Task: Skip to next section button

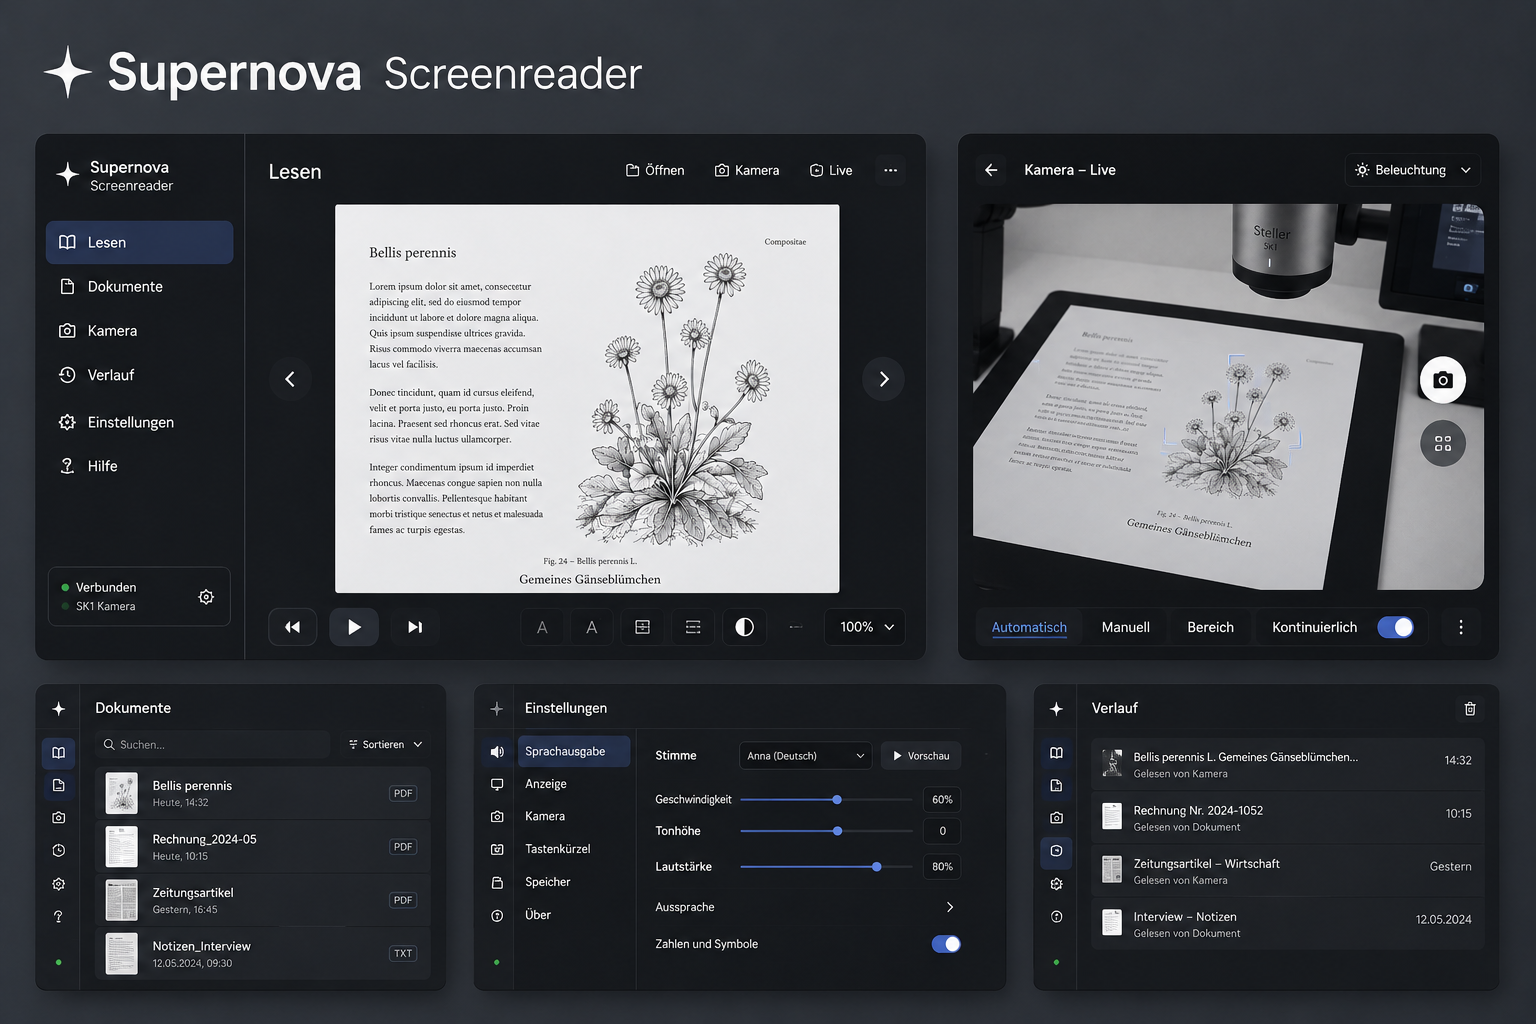Action: tap(415, 627)
